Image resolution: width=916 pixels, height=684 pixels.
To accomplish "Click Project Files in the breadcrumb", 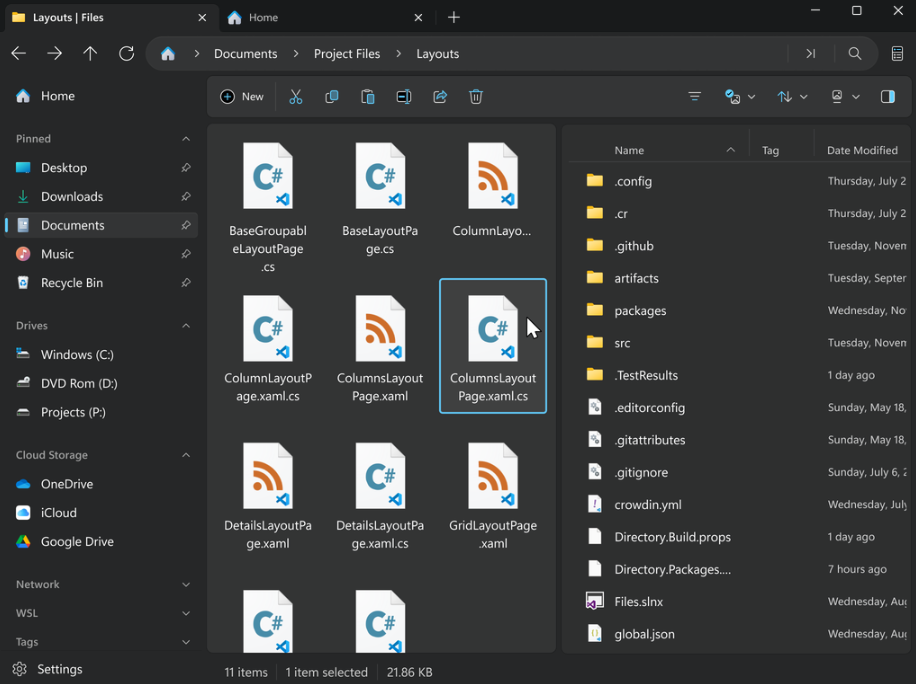I will click(x=347, y=54).
